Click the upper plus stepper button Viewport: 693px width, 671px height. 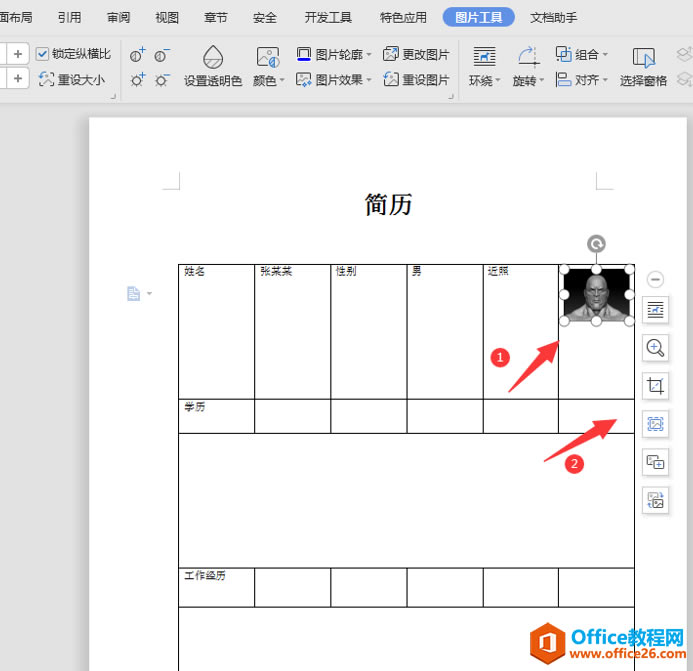18,54
